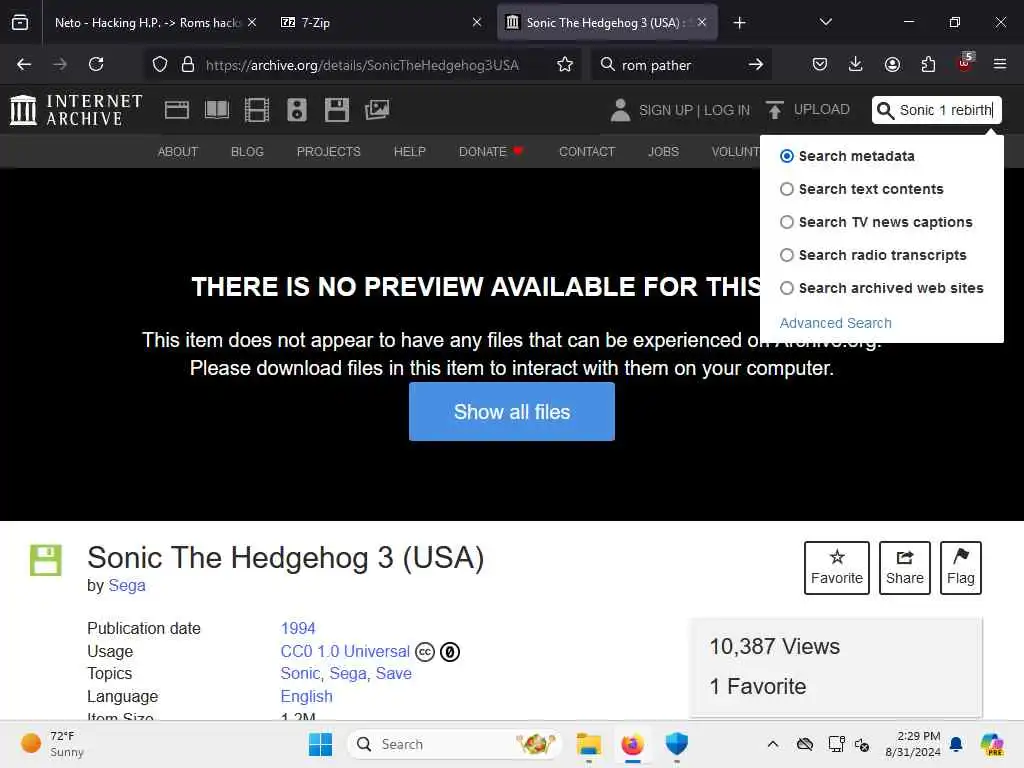1024x768 pixels.
Task: Expand the list all tabs chevron
Action: (825, 22)
